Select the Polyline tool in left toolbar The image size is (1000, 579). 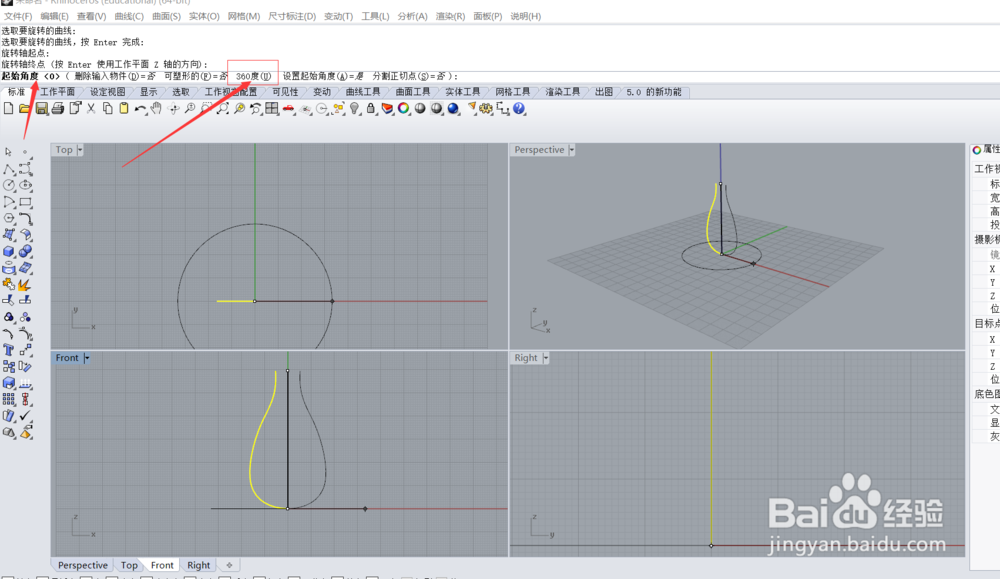point(9,169)
